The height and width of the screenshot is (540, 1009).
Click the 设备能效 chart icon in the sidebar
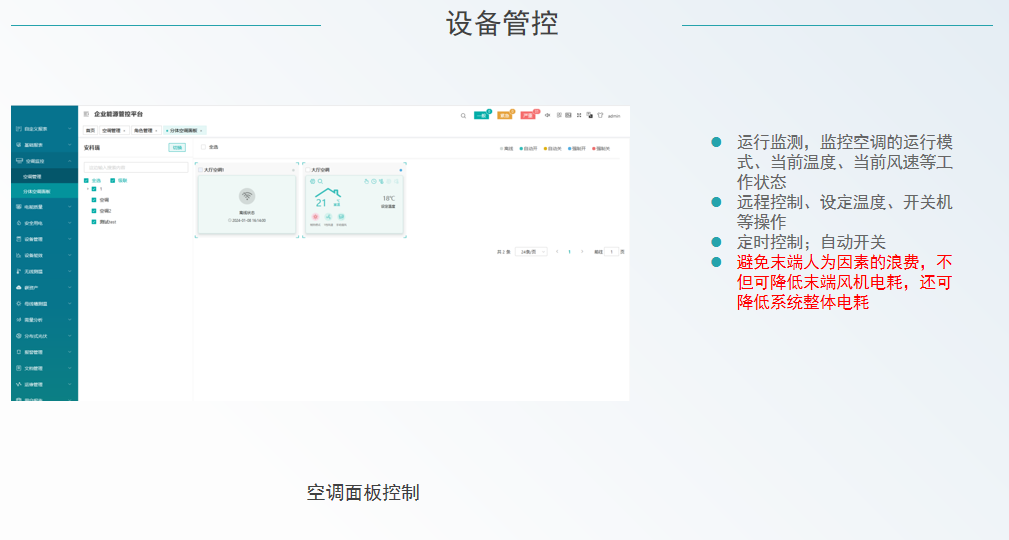tap(19, 255)
